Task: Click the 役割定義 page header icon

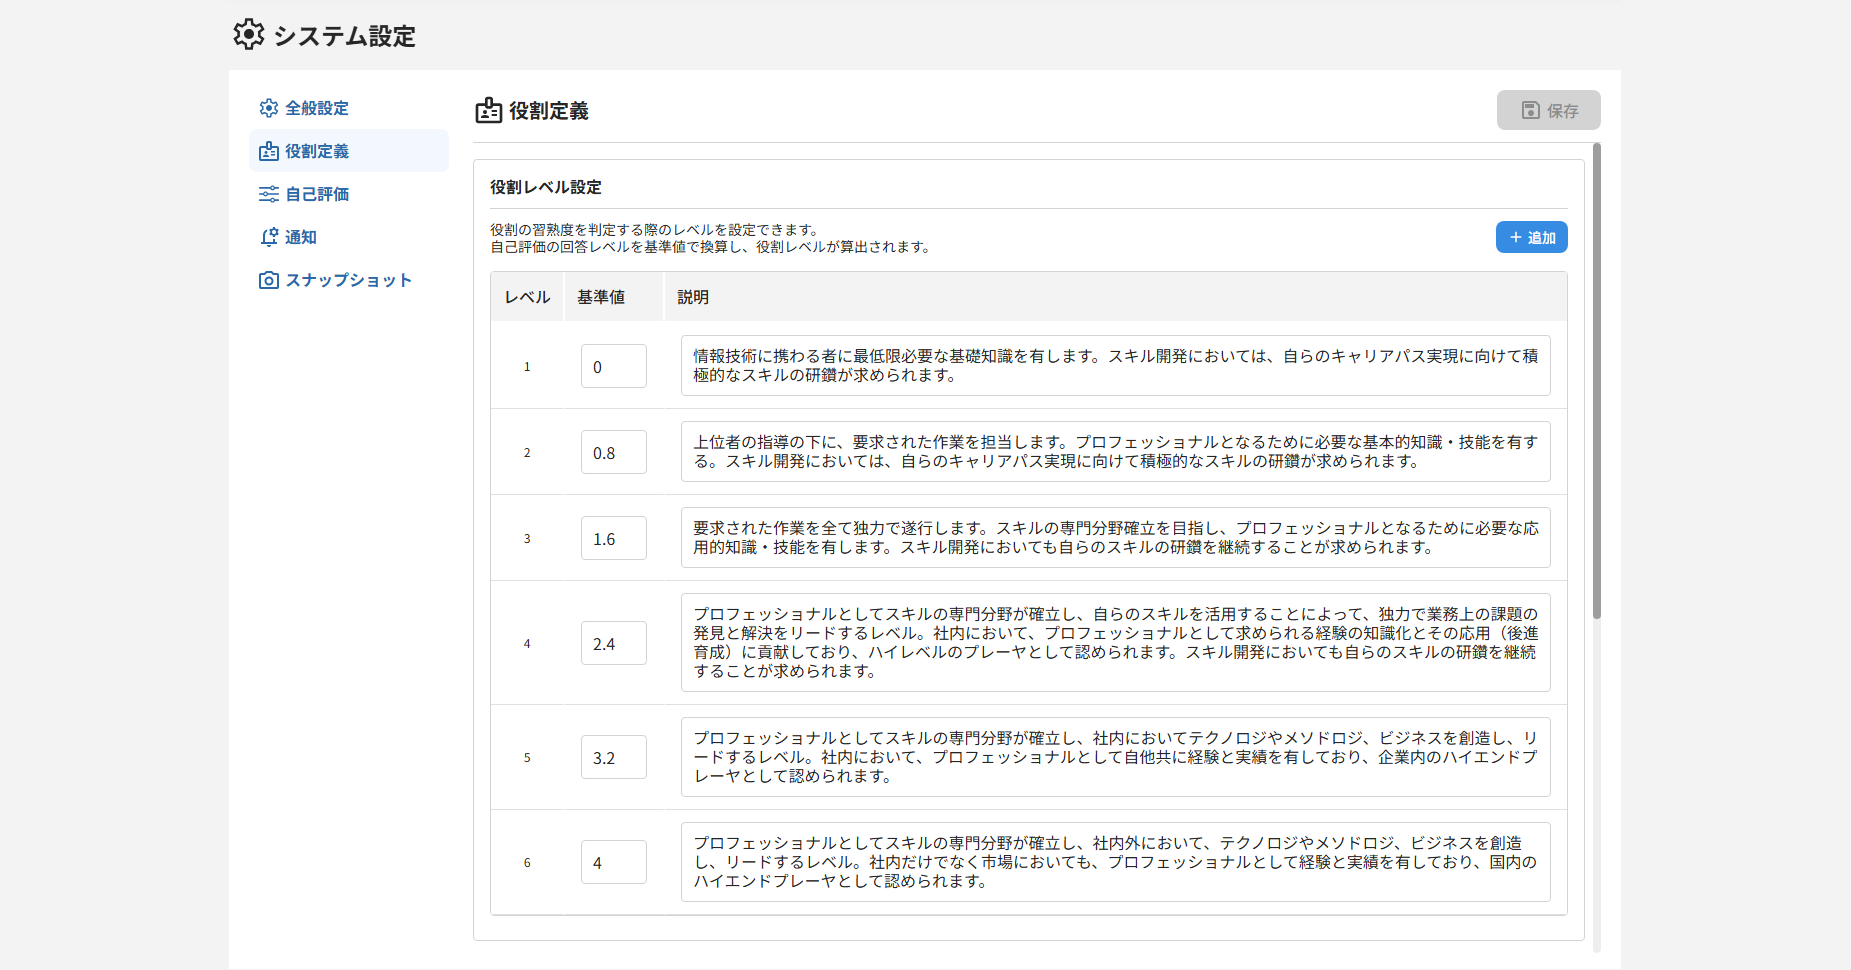Action: (x=487, y=111)
